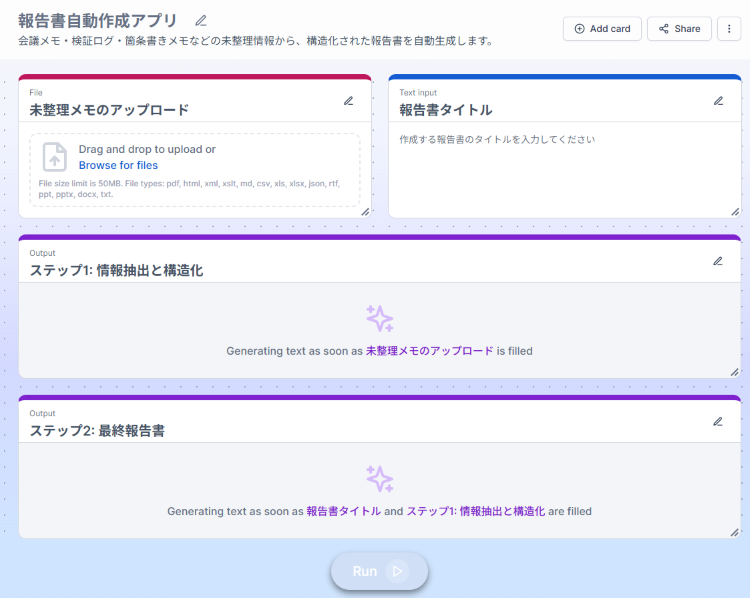The height and width of the screenshot is (598, 750).
Task: Click the ステップ1: 情報抽出と構造化 link in the ステップ2 output
Action: 475,511
